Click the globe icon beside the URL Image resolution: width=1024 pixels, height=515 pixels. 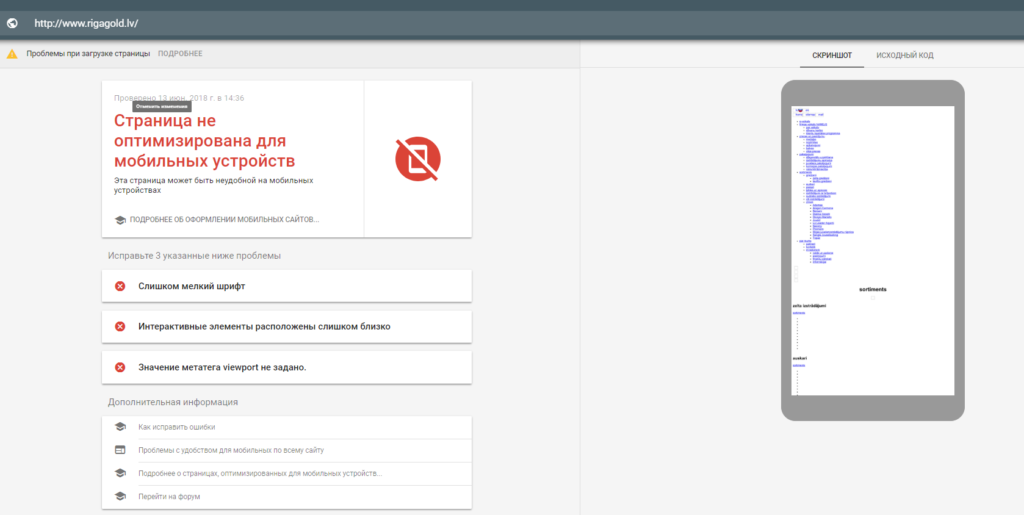(x=13, y=22)
